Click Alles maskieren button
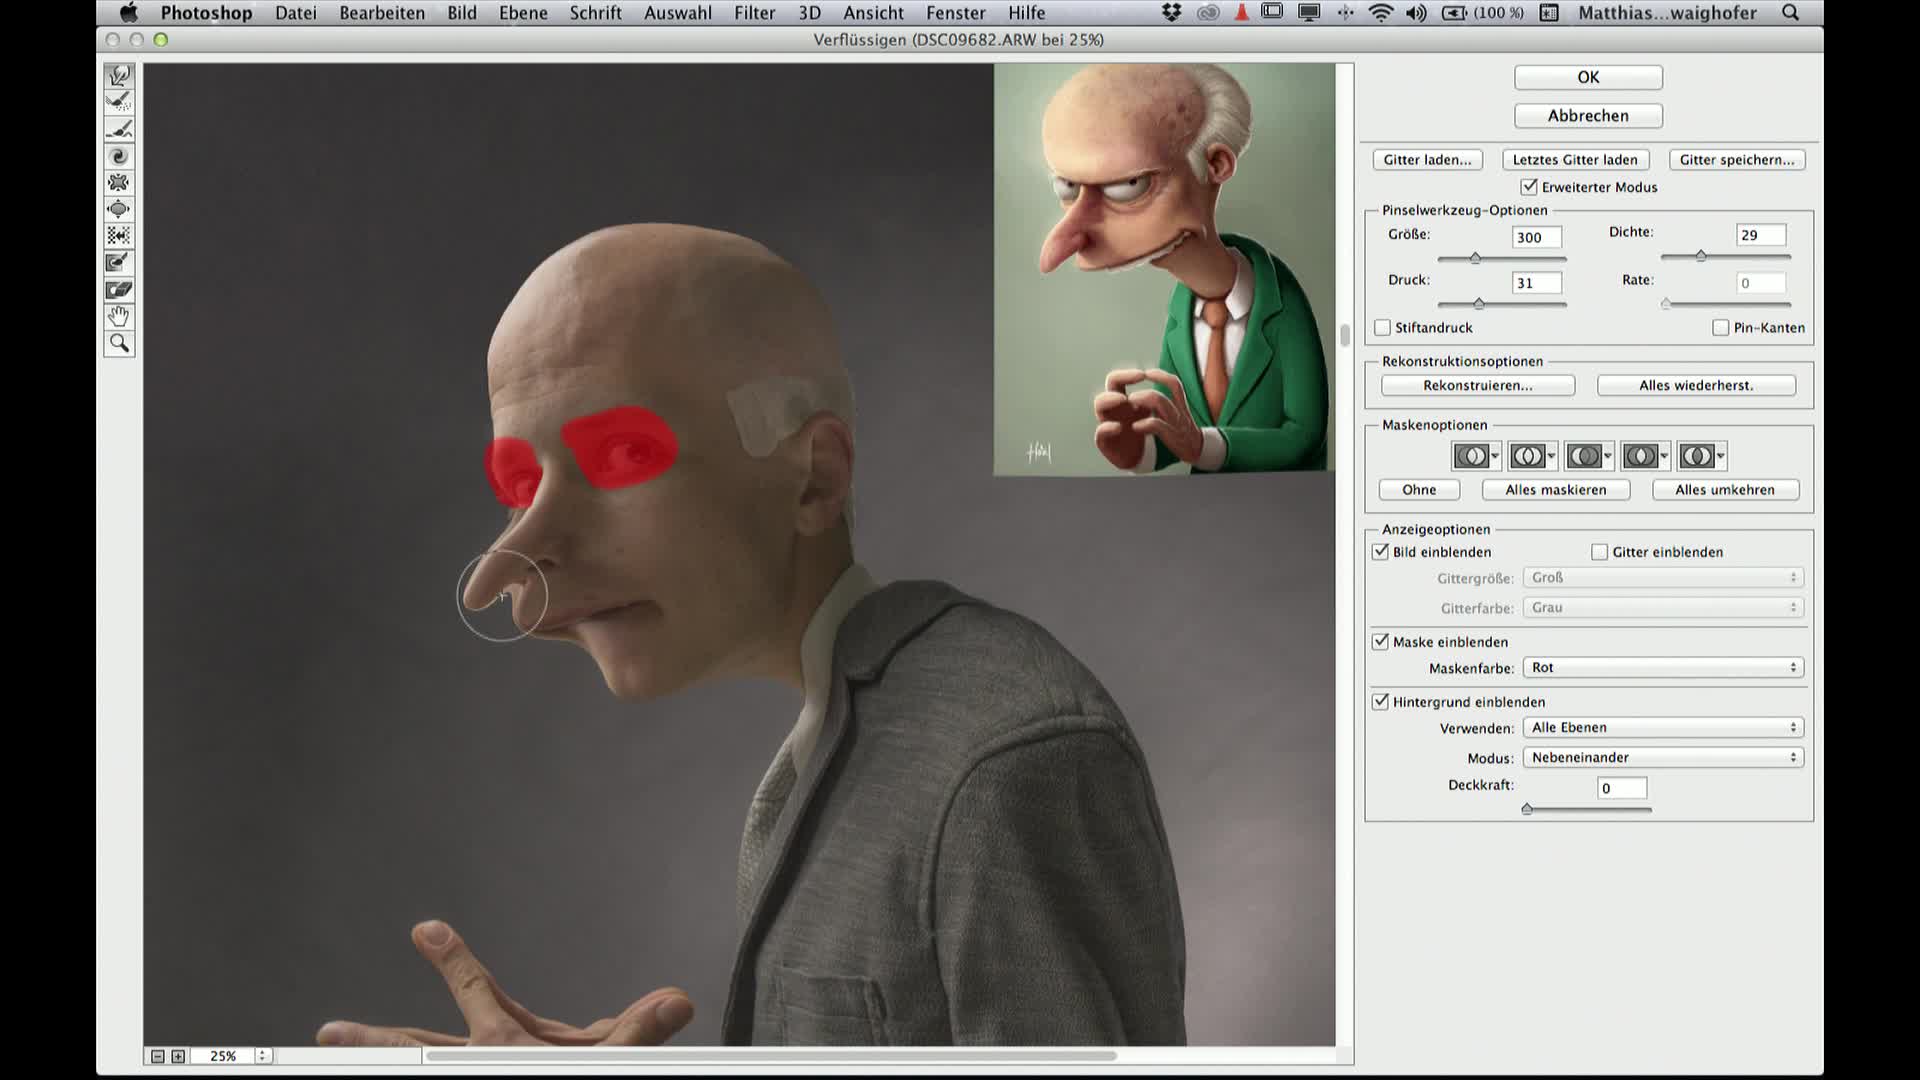This screenshot has width=1920, height=1080. point(1556,489)
